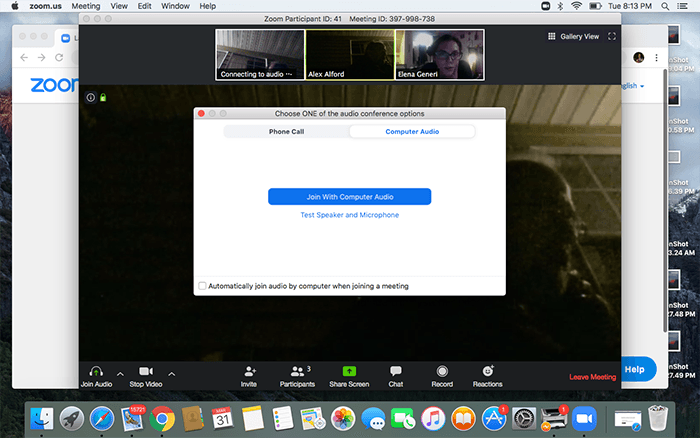The image size is (700, 438).
Task: Click Chrome profile avatar
Action: 639,58
